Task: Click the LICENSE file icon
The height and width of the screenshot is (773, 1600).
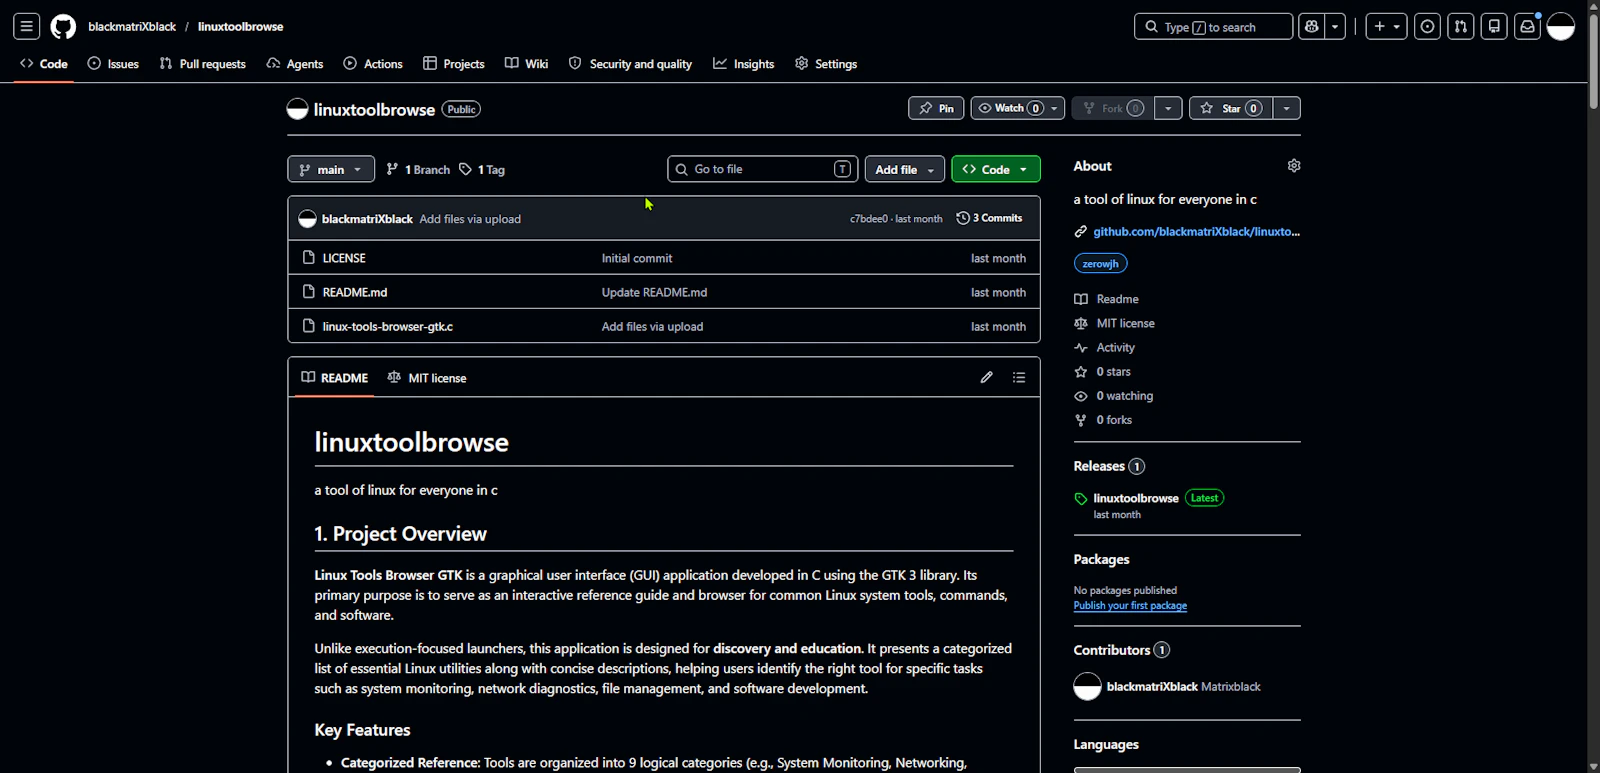Action: point(309,258)
